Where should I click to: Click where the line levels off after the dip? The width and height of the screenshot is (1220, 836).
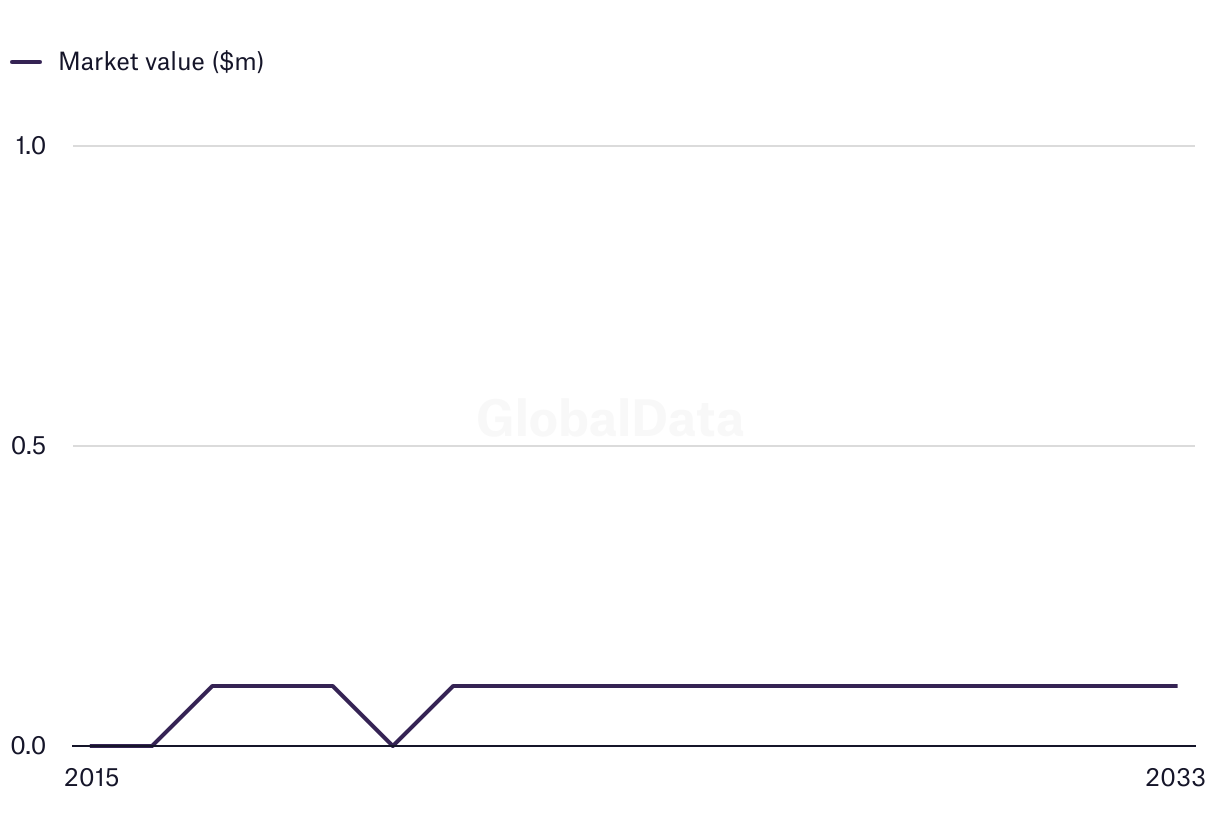453,686
